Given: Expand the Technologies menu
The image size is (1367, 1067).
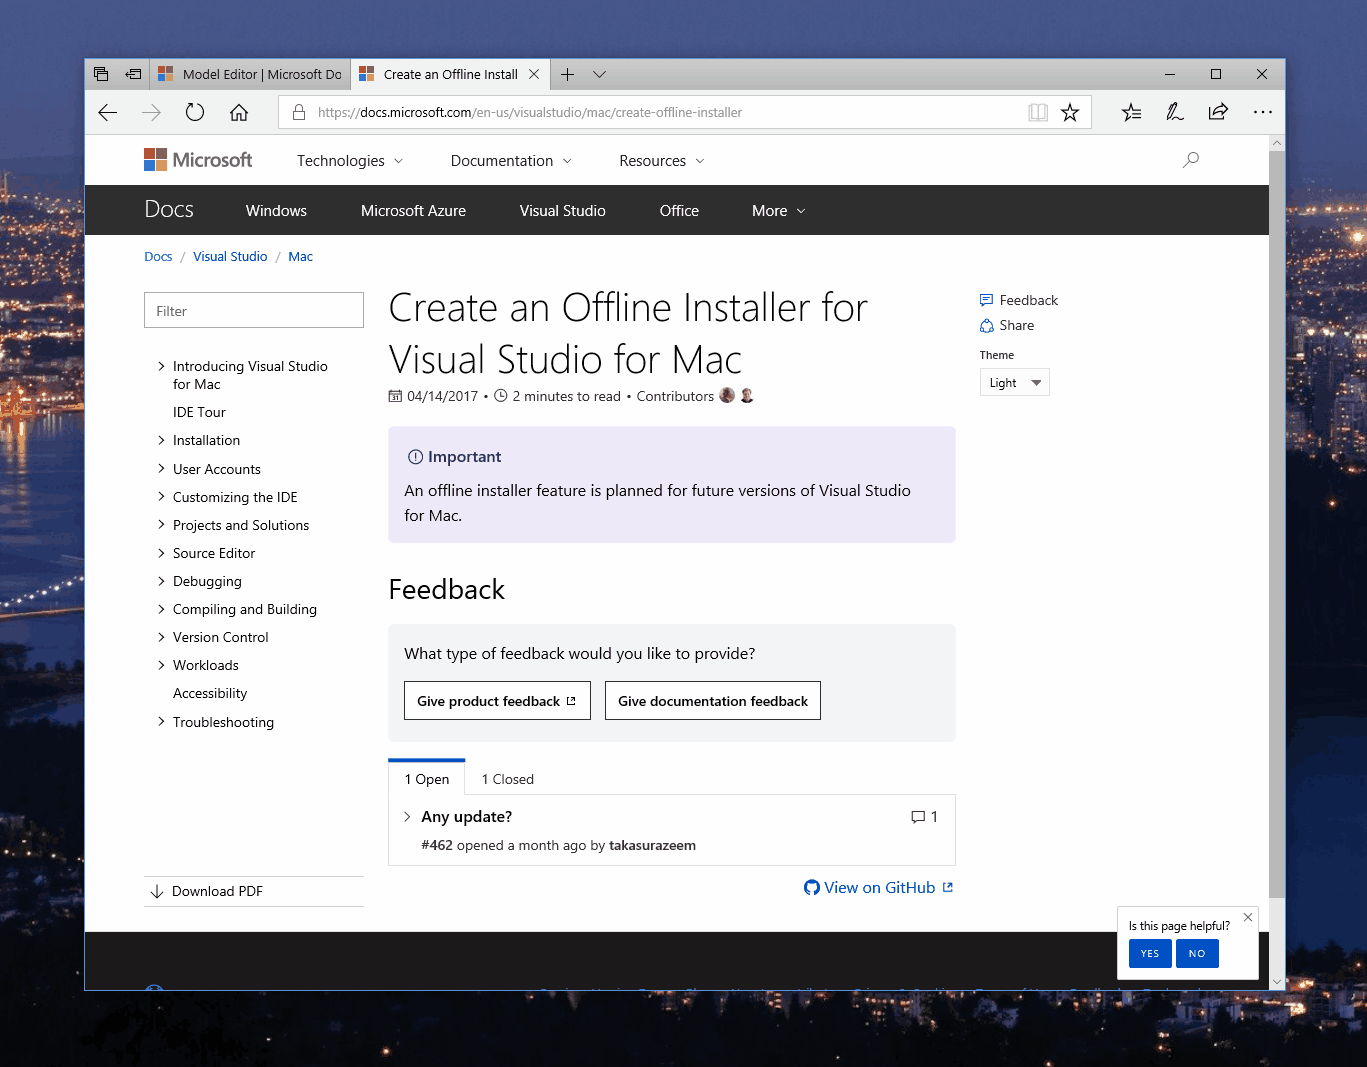Looking at the screenshot, I should click(349, 161).
